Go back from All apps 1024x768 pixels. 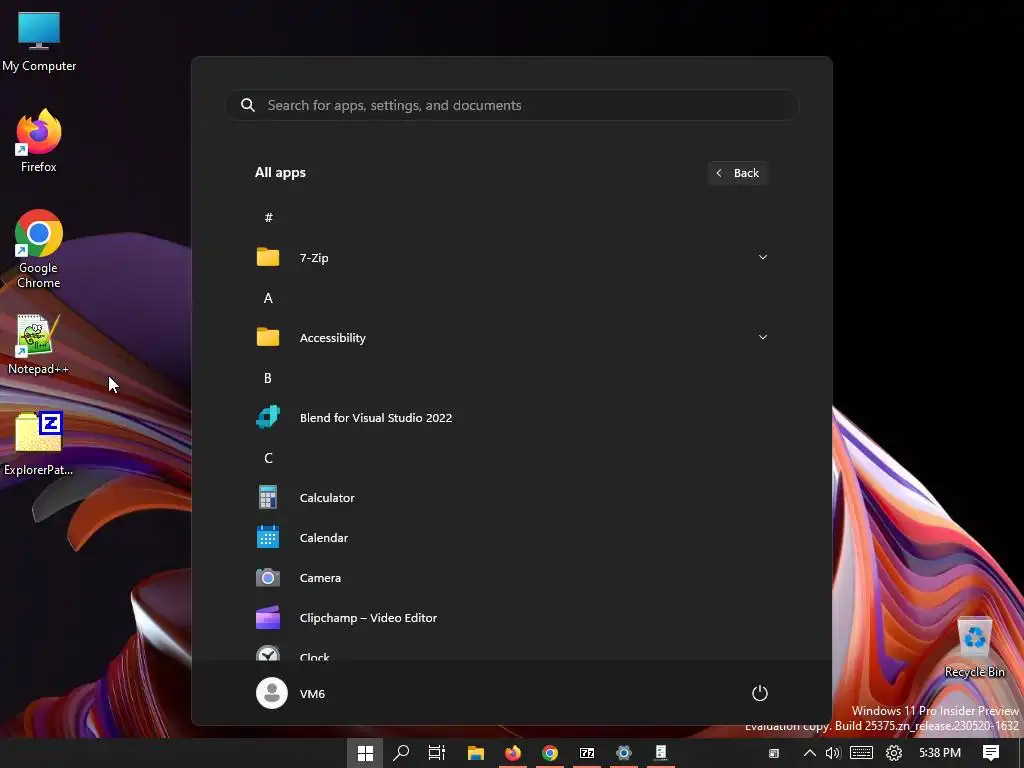tap(738, 173)
